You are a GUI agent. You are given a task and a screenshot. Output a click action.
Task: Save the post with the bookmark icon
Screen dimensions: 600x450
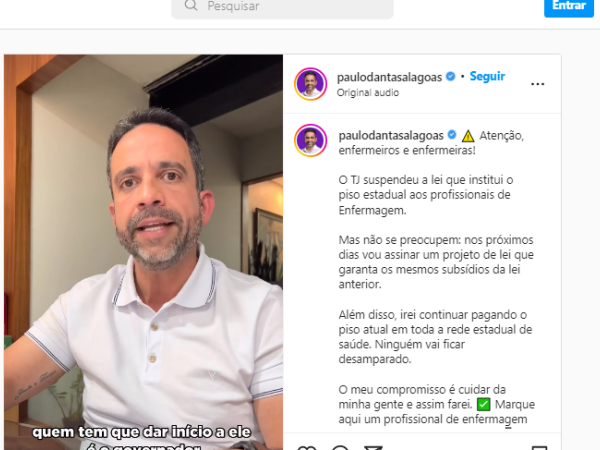(x=539, y=447)
